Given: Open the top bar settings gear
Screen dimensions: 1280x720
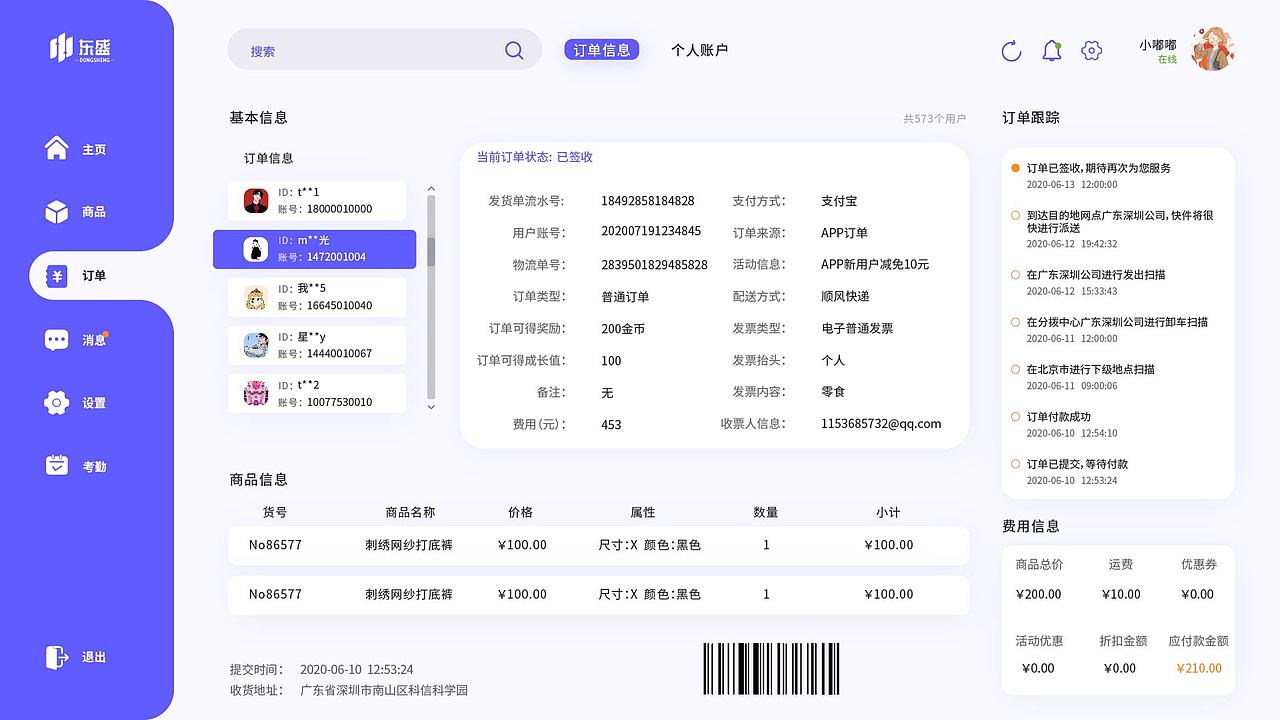Looking at the screenshot, I should [x=1092, y=51].
